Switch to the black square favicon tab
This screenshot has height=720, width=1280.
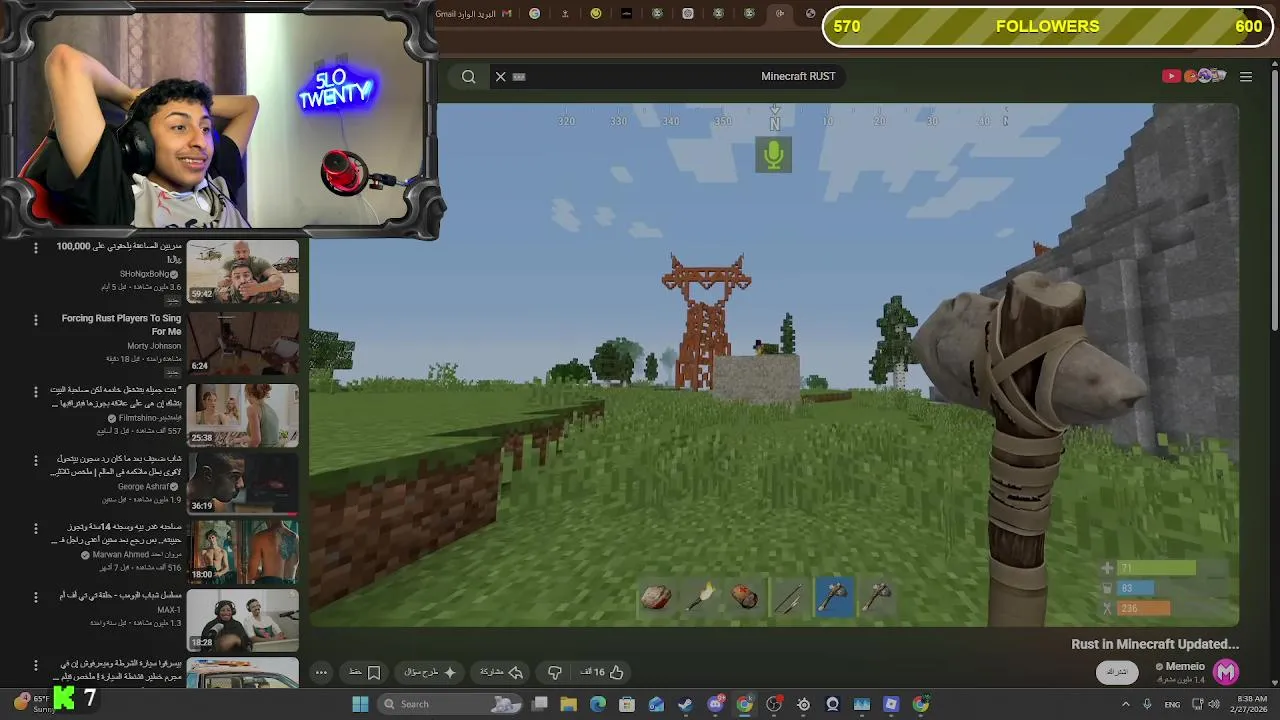627,14
